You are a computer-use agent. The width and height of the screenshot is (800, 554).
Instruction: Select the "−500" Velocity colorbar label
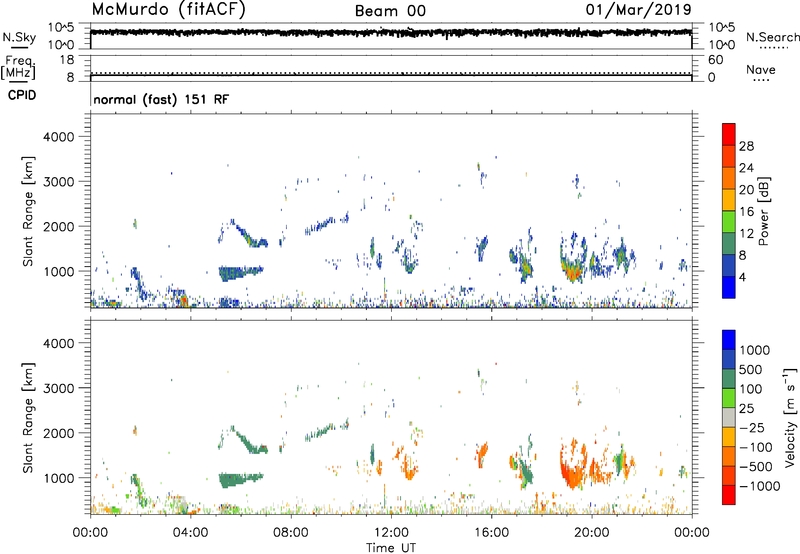pyautogui.click(x=756, y=467)
